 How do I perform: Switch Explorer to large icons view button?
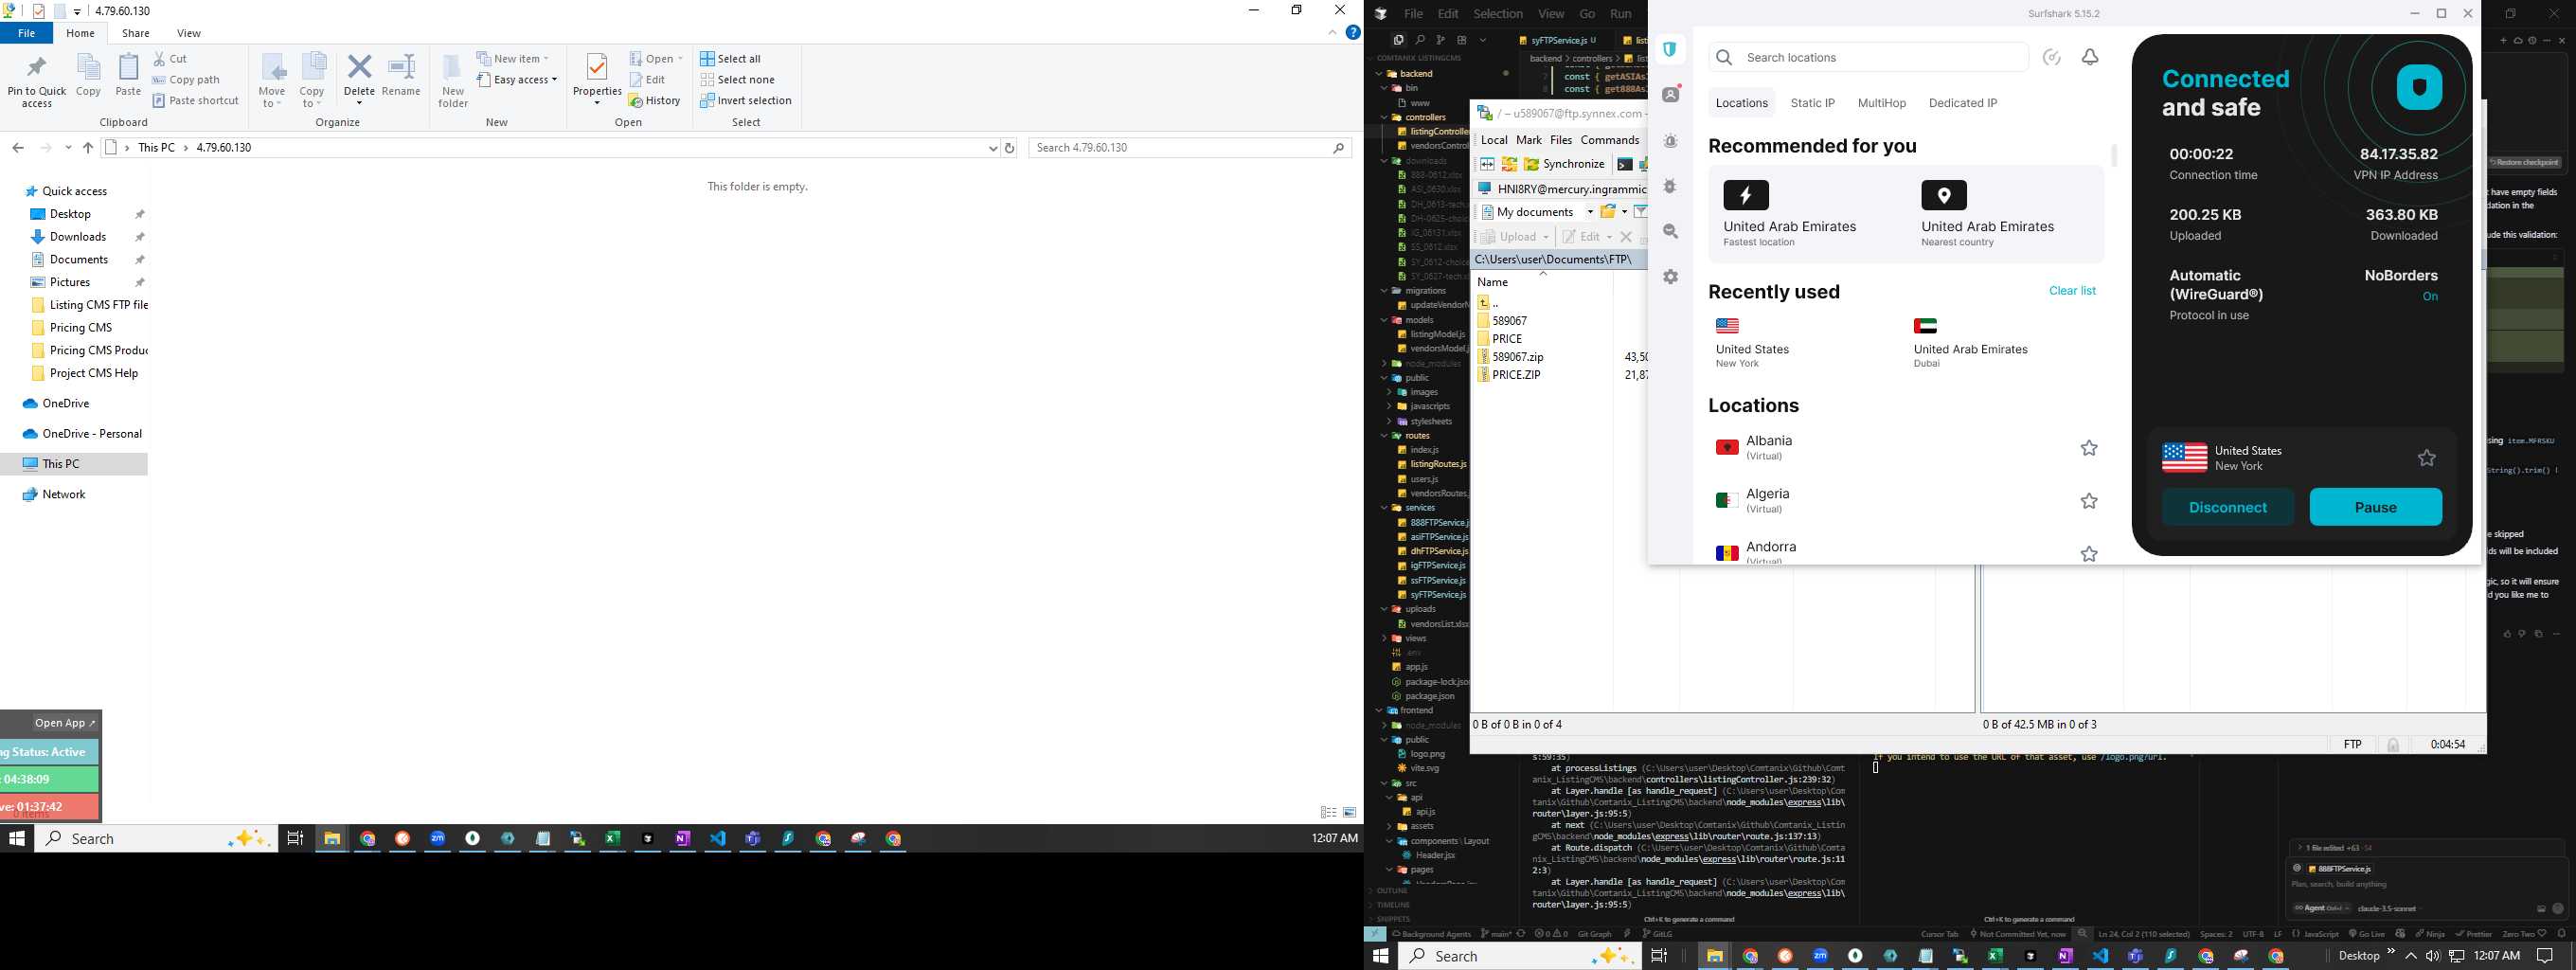[x=1350, y=812]
